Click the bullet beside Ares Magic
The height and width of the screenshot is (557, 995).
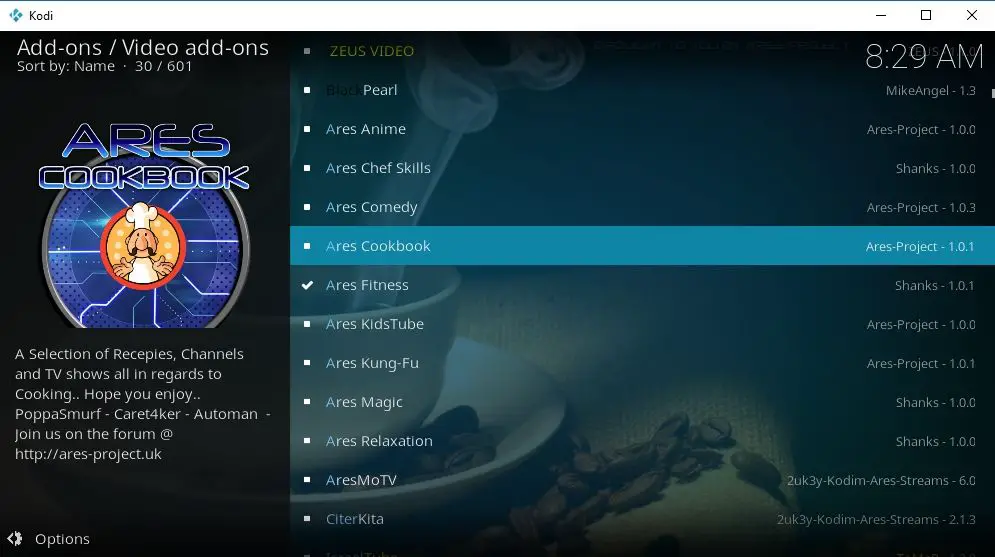[x=307, y=402]
